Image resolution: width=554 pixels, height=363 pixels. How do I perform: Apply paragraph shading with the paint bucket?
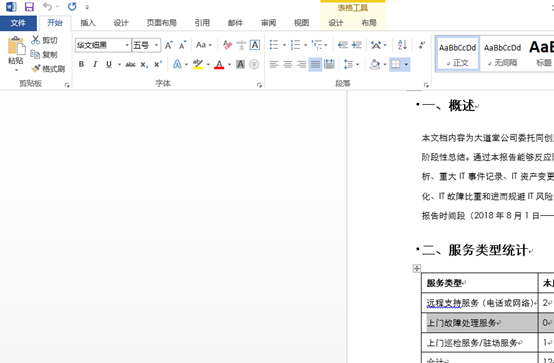(375, 64)
